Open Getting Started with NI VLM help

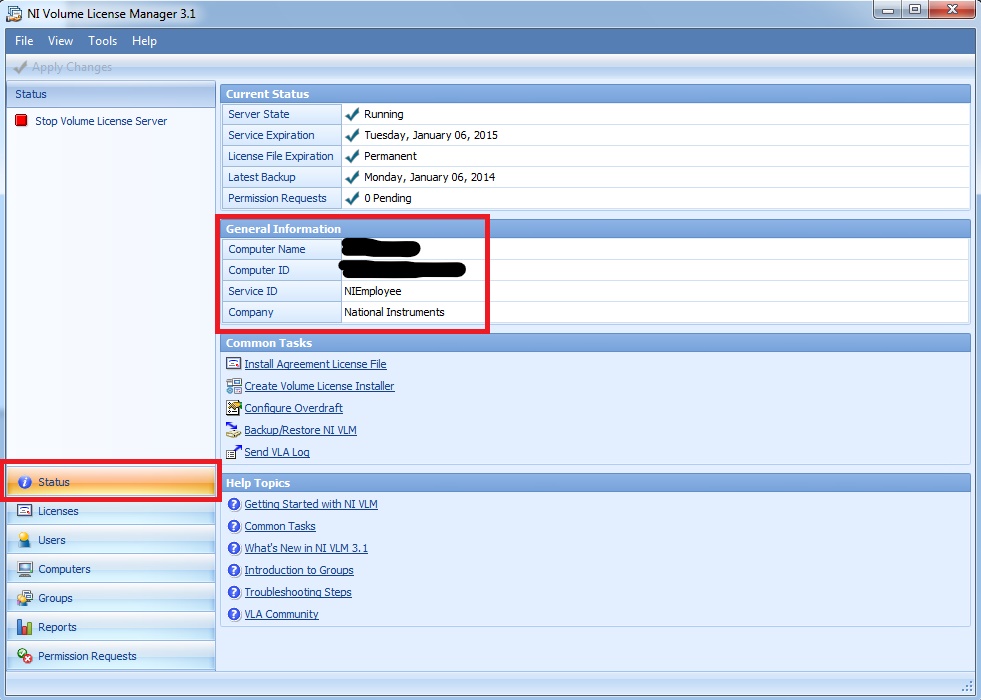tap(311, 504)
